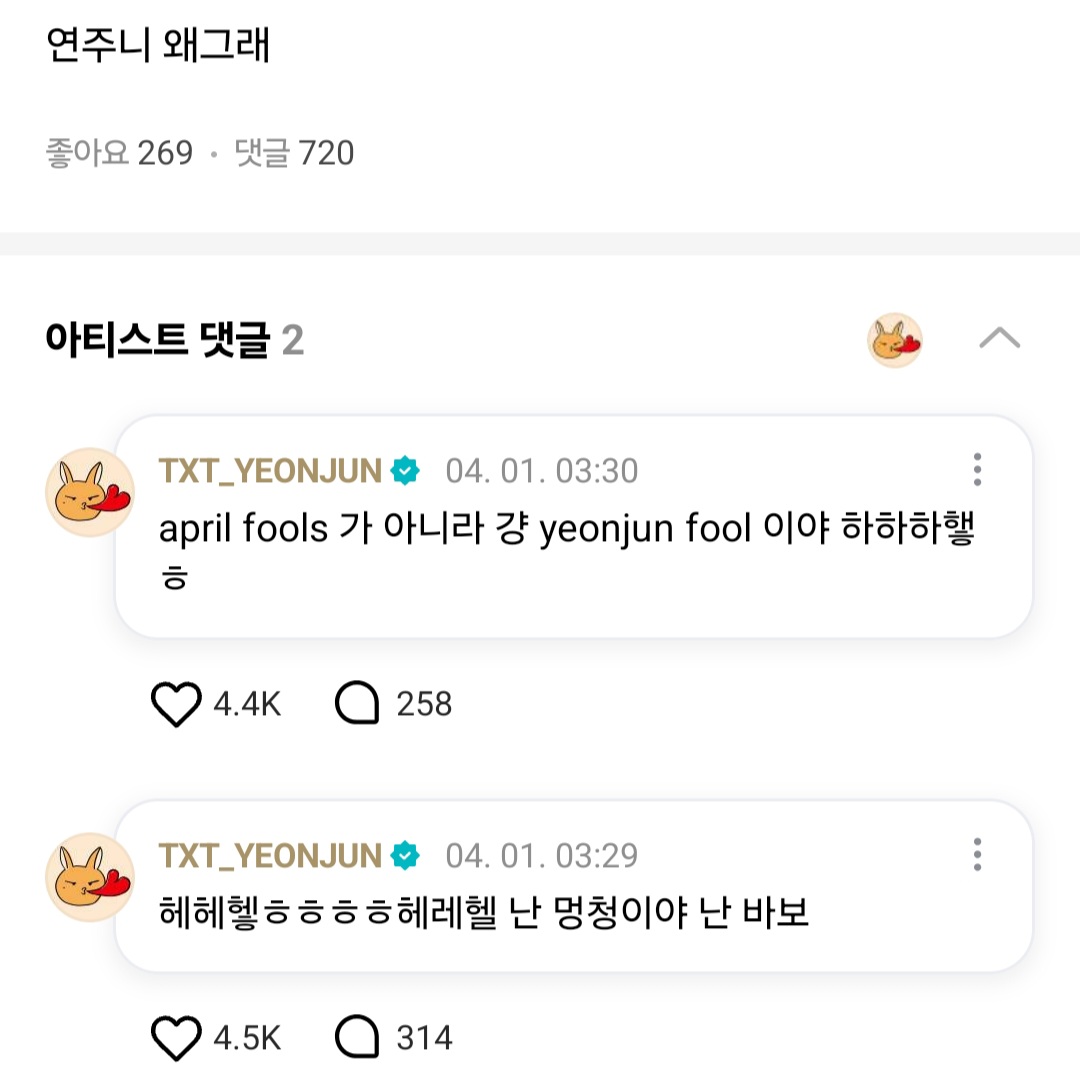Viewport: 1080px width, 1080px height.
Task: Like the 03:30 april fools comment
Action: pyautogui.click(x=176, y=704)
